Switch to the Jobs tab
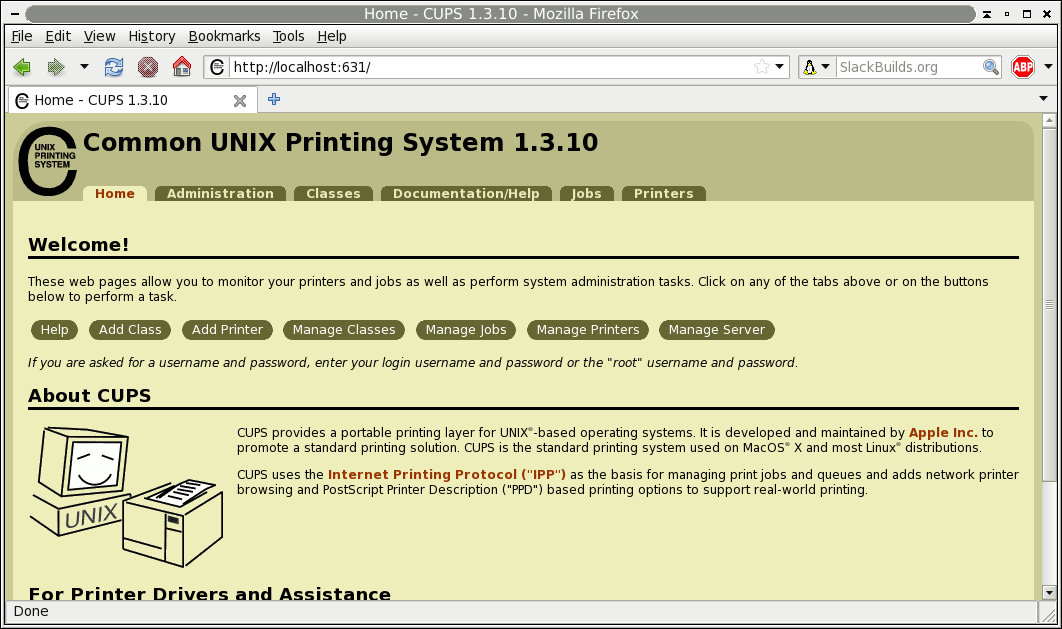 587,194
